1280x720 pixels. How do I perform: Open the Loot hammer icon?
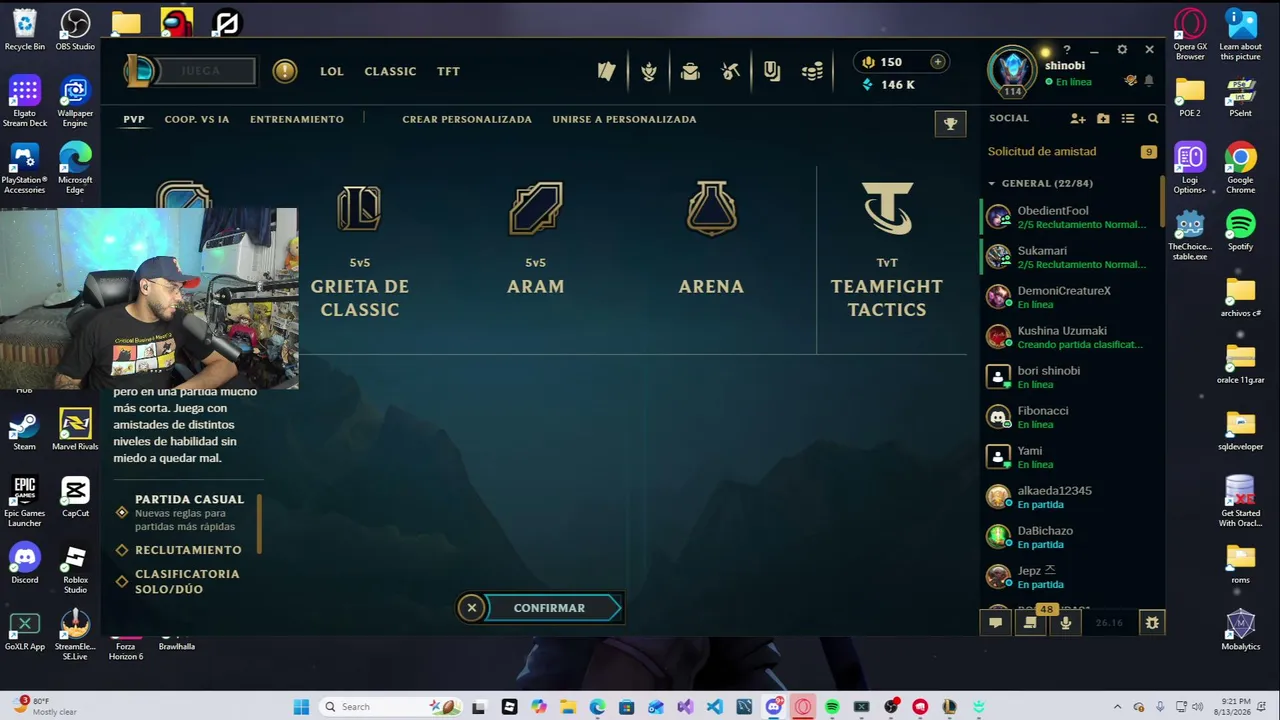pyautogui.click(x=731, y=71)
